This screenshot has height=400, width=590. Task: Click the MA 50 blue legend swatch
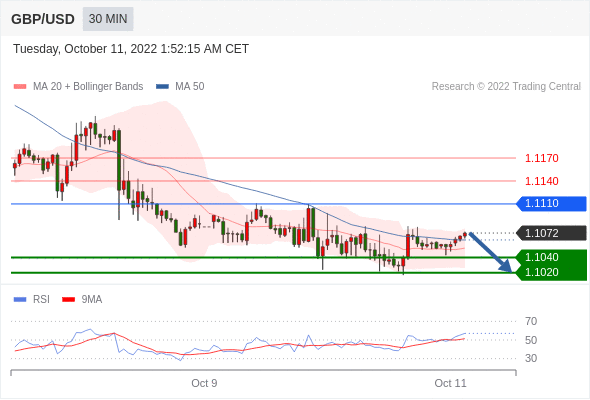163,87
